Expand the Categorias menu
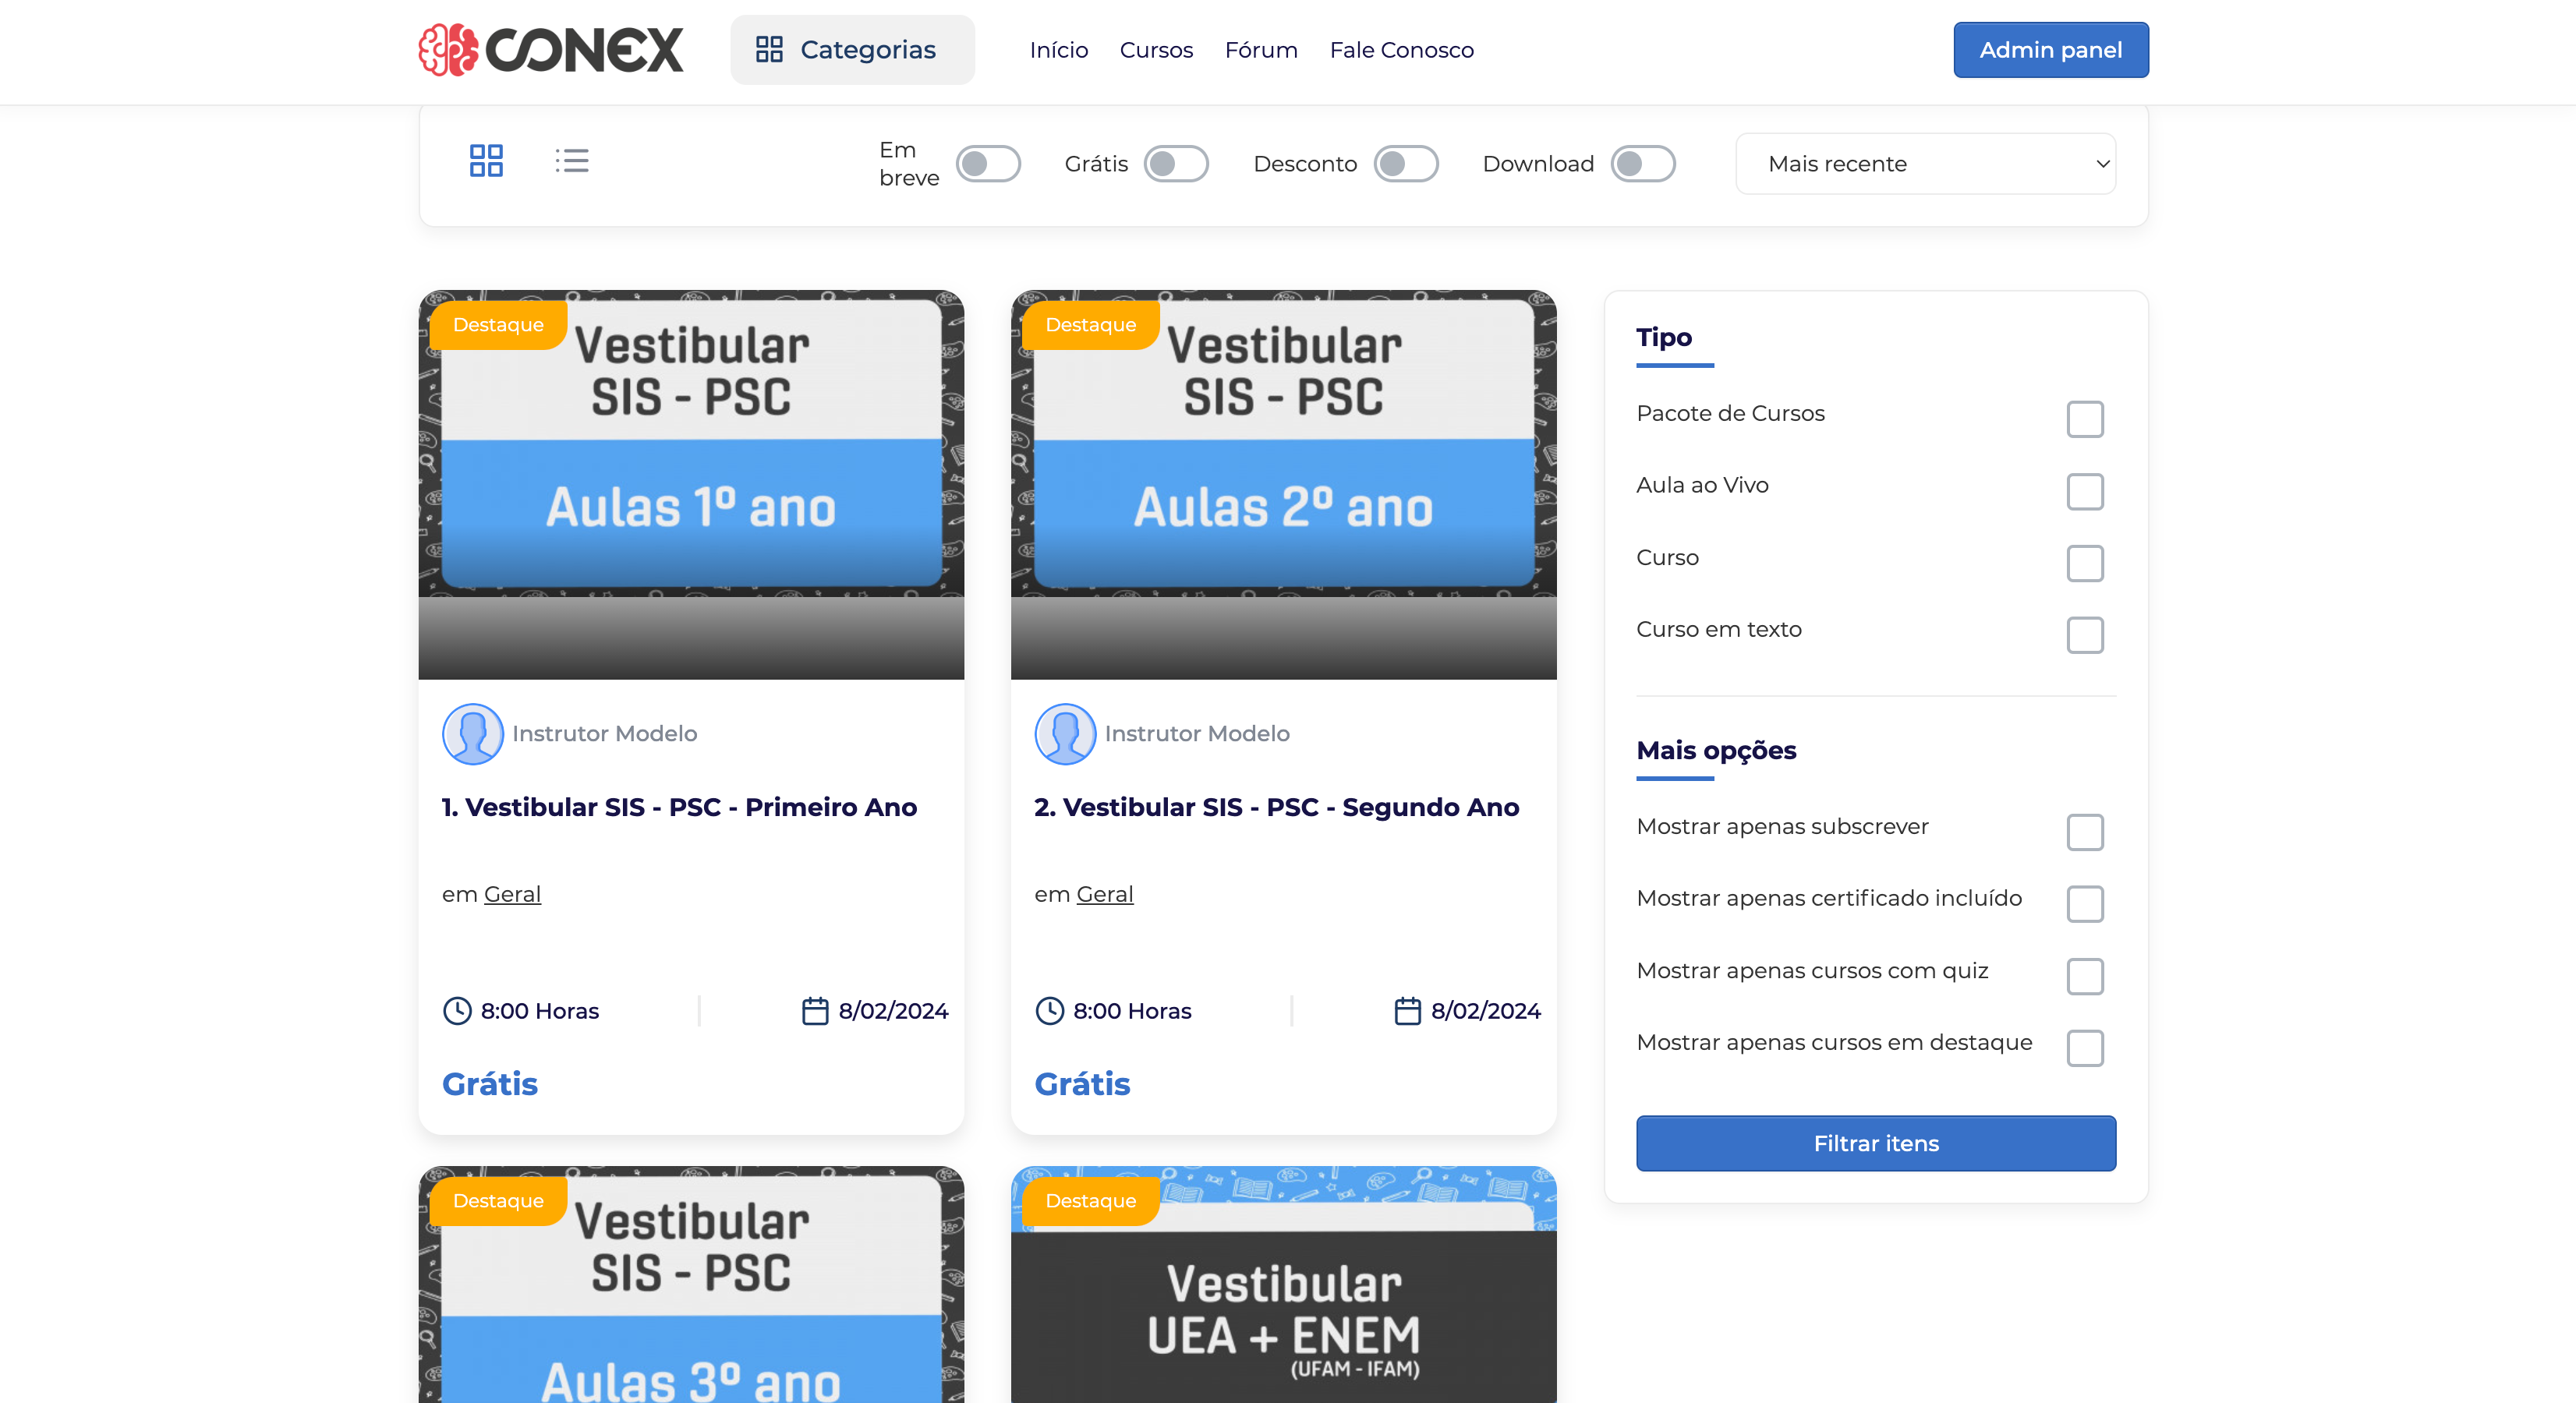The width and height of the screenshot is (2576, 1403). pos(852,49)
